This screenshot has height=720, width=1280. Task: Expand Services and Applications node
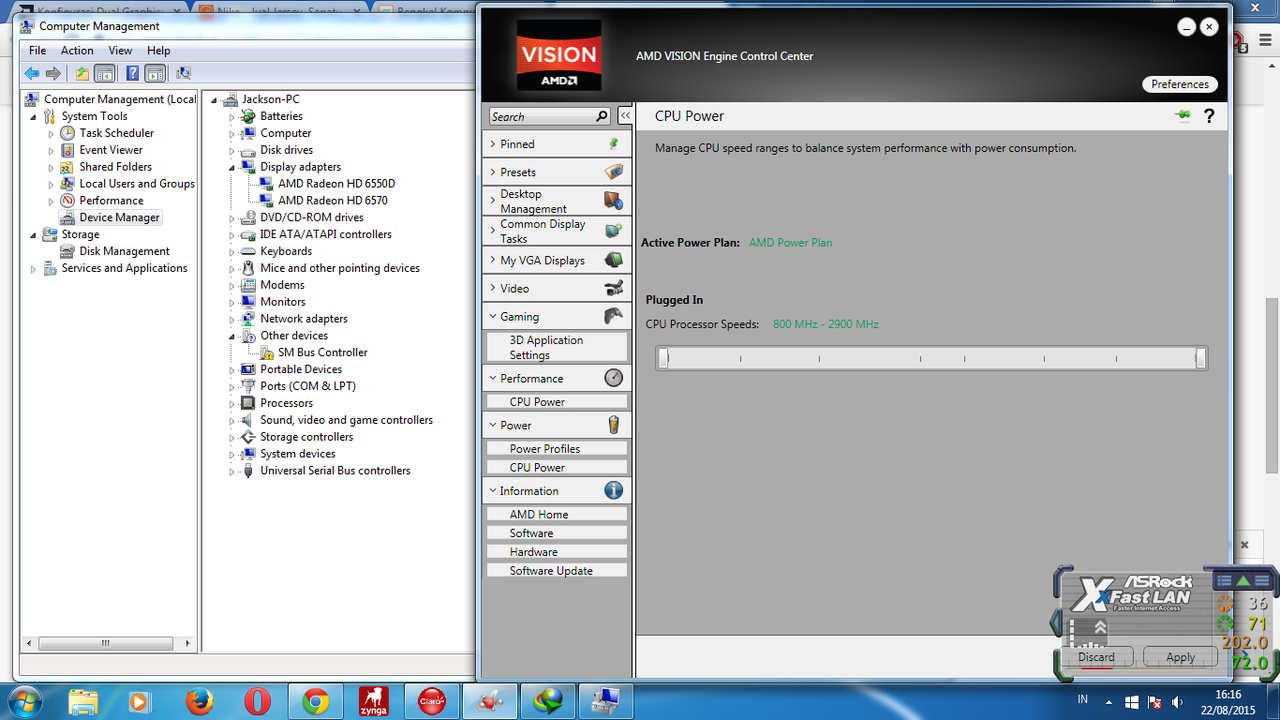point(33,269)
